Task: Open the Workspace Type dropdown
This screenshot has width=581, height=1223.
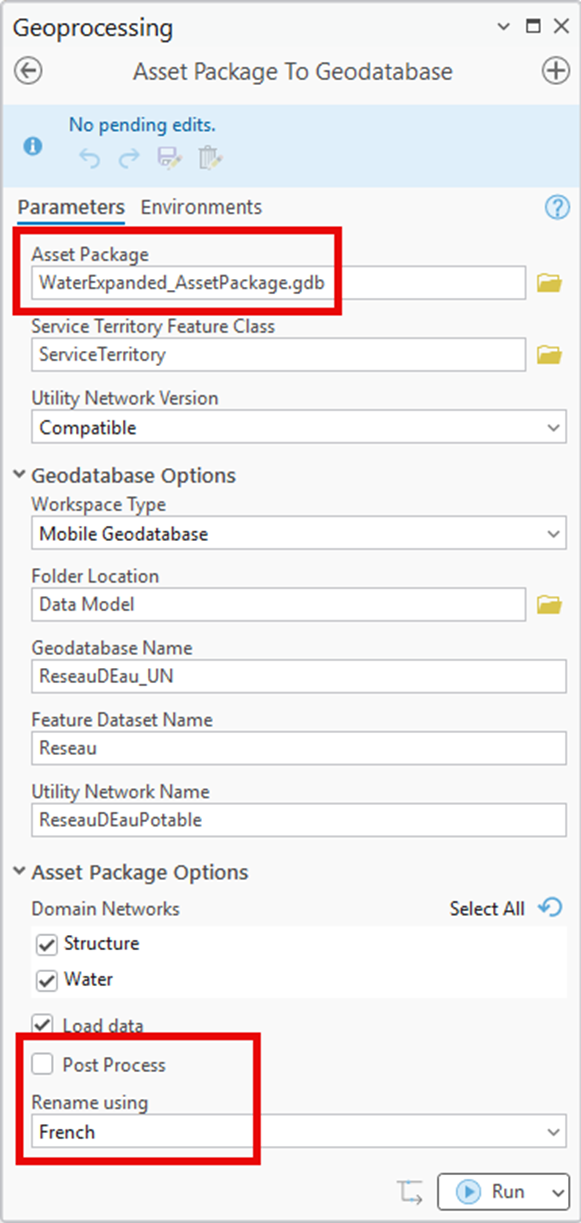Action: coord(299,534)
